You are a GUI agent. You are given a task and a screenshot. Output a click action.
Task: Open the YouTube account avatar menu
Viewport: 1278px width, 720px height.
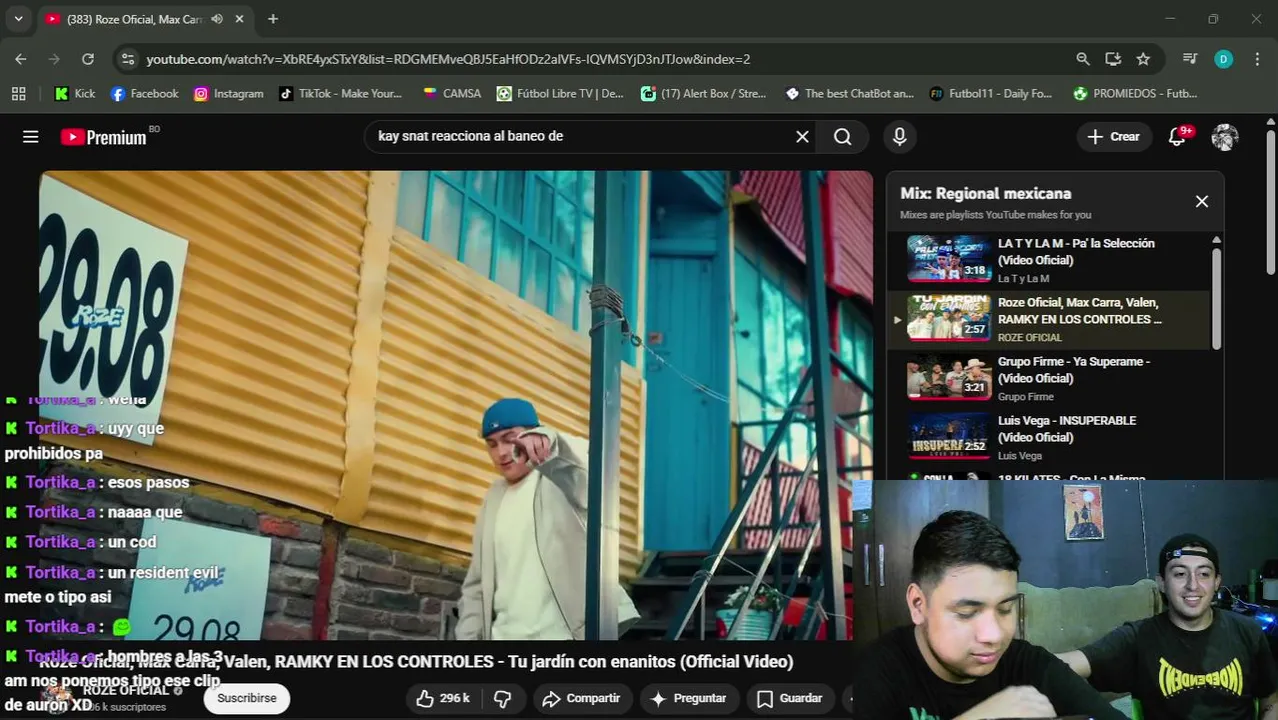[1225, 137]
